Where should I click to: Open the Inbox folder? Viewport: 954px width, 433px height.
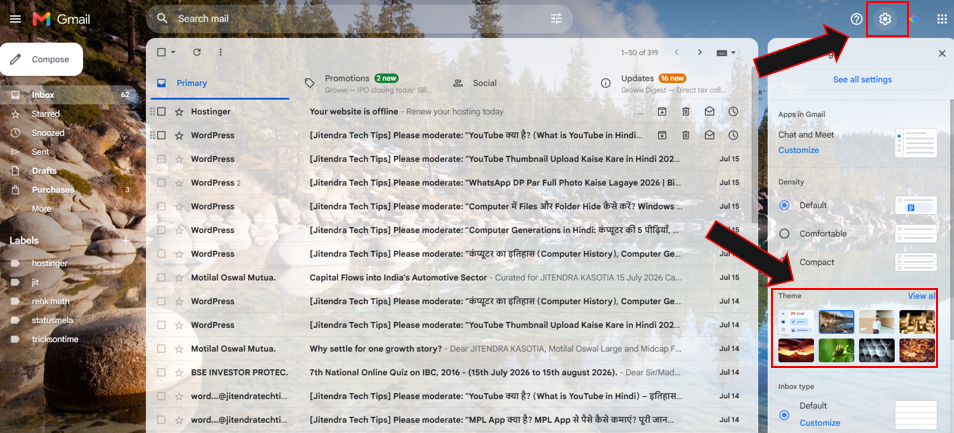click(70, 95)
